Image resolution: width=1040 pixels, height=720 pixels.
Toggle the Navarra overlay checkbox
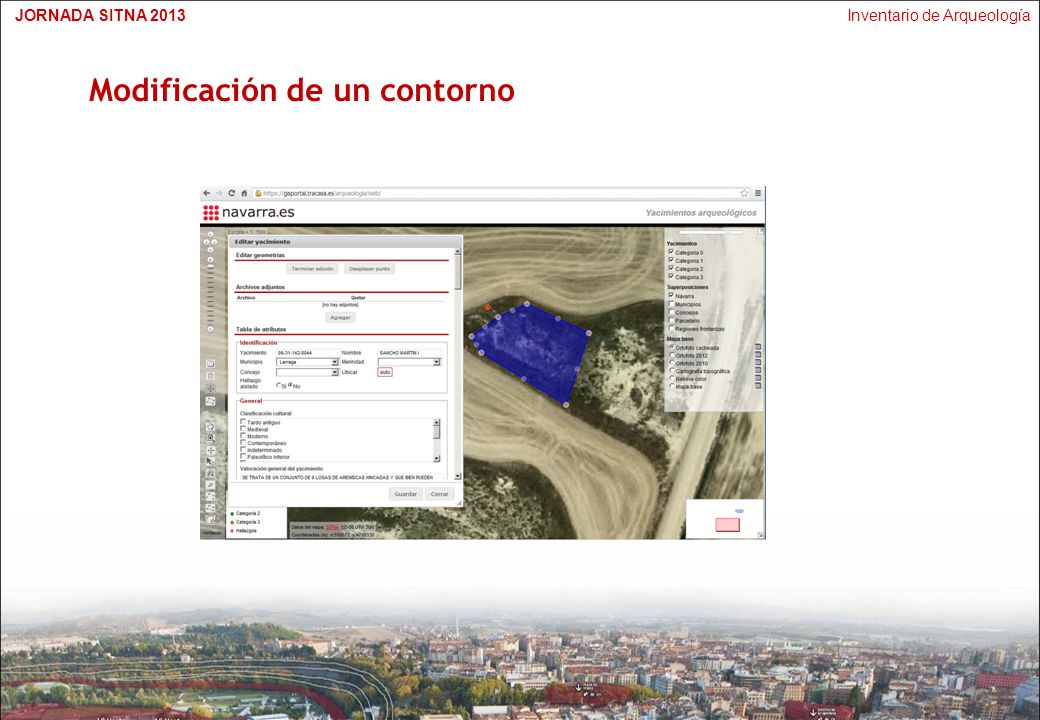671,295
